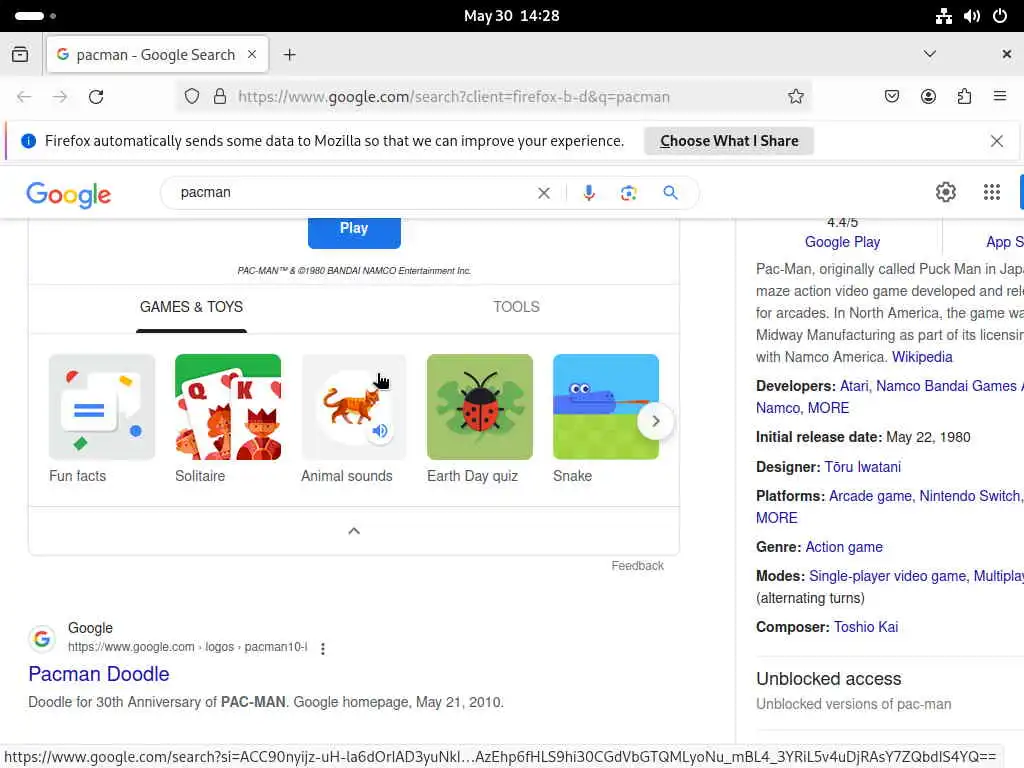Click the Nintendo Switch platform link

(x=969, y=496)
